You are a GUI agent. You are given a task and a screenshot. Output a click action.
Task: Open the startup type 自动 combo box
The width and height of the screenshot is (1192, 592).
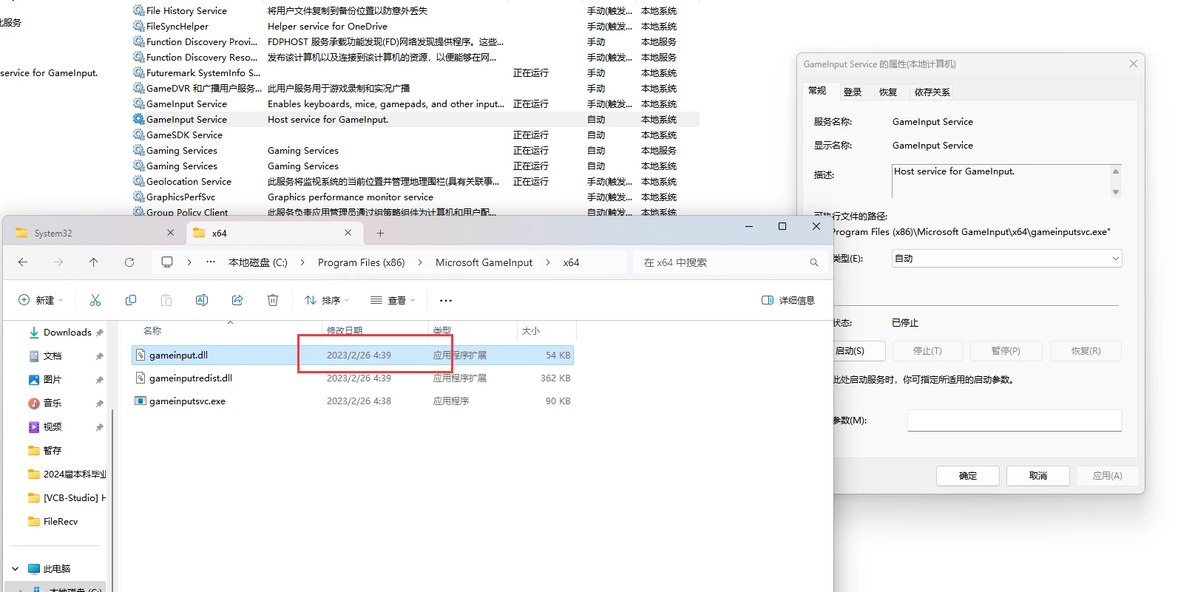[1006, 258]
